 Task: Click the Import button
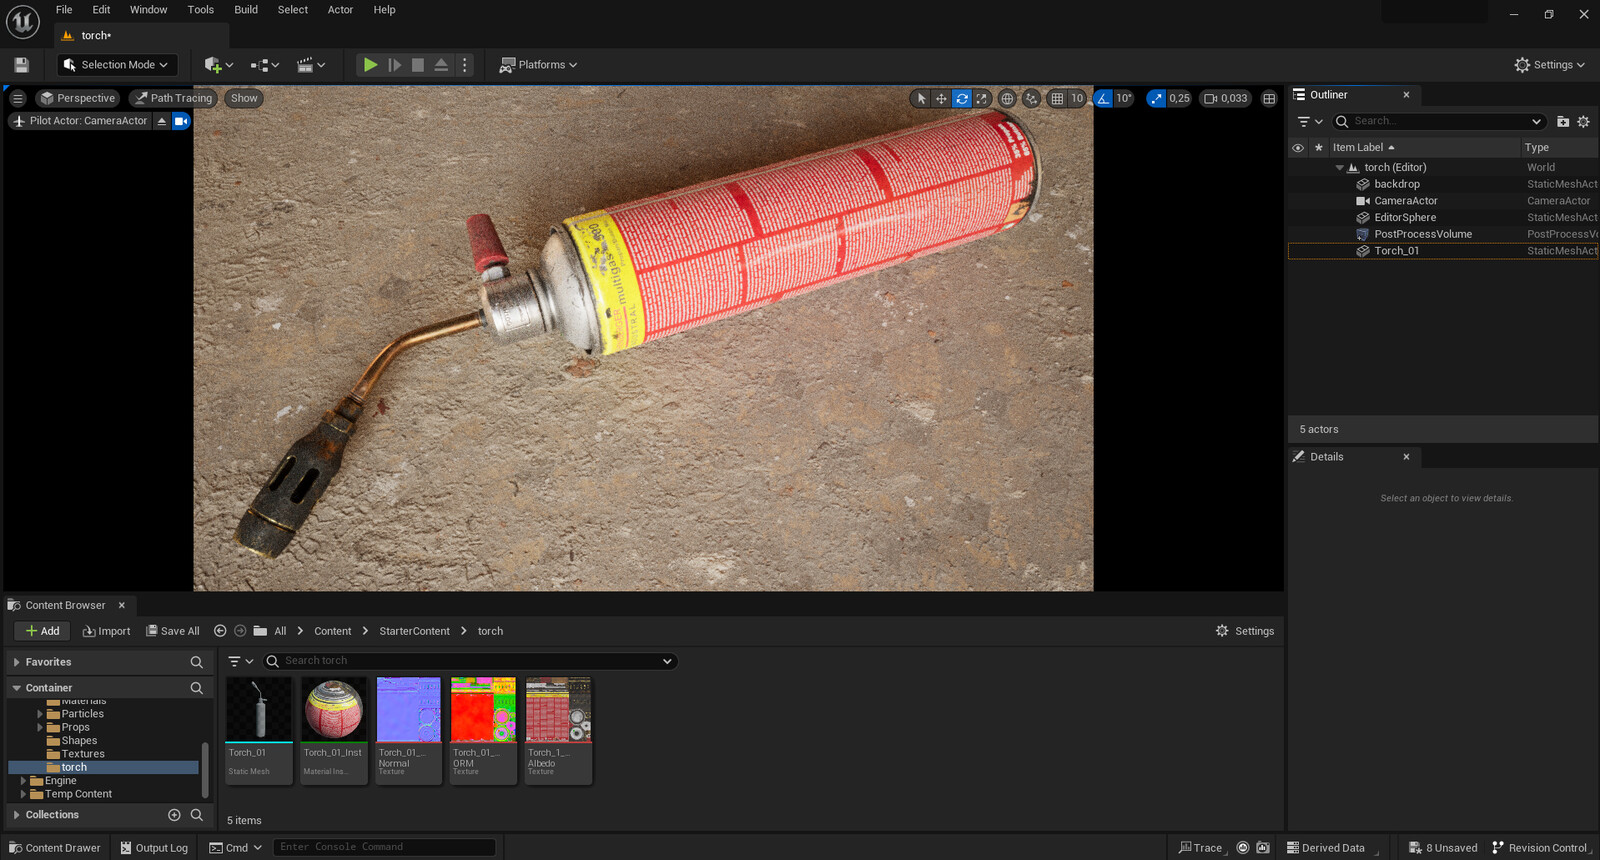pyautogui.click(x=106, y=631)
